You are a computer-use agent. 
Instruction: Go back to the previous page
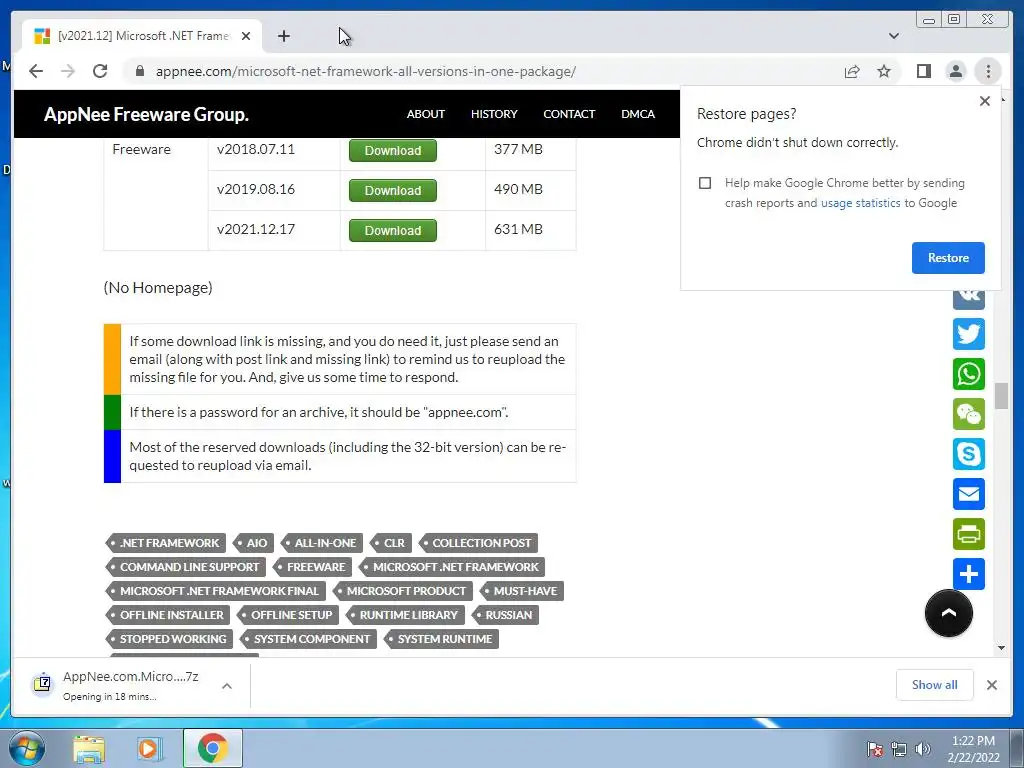(x=36, y=71)
